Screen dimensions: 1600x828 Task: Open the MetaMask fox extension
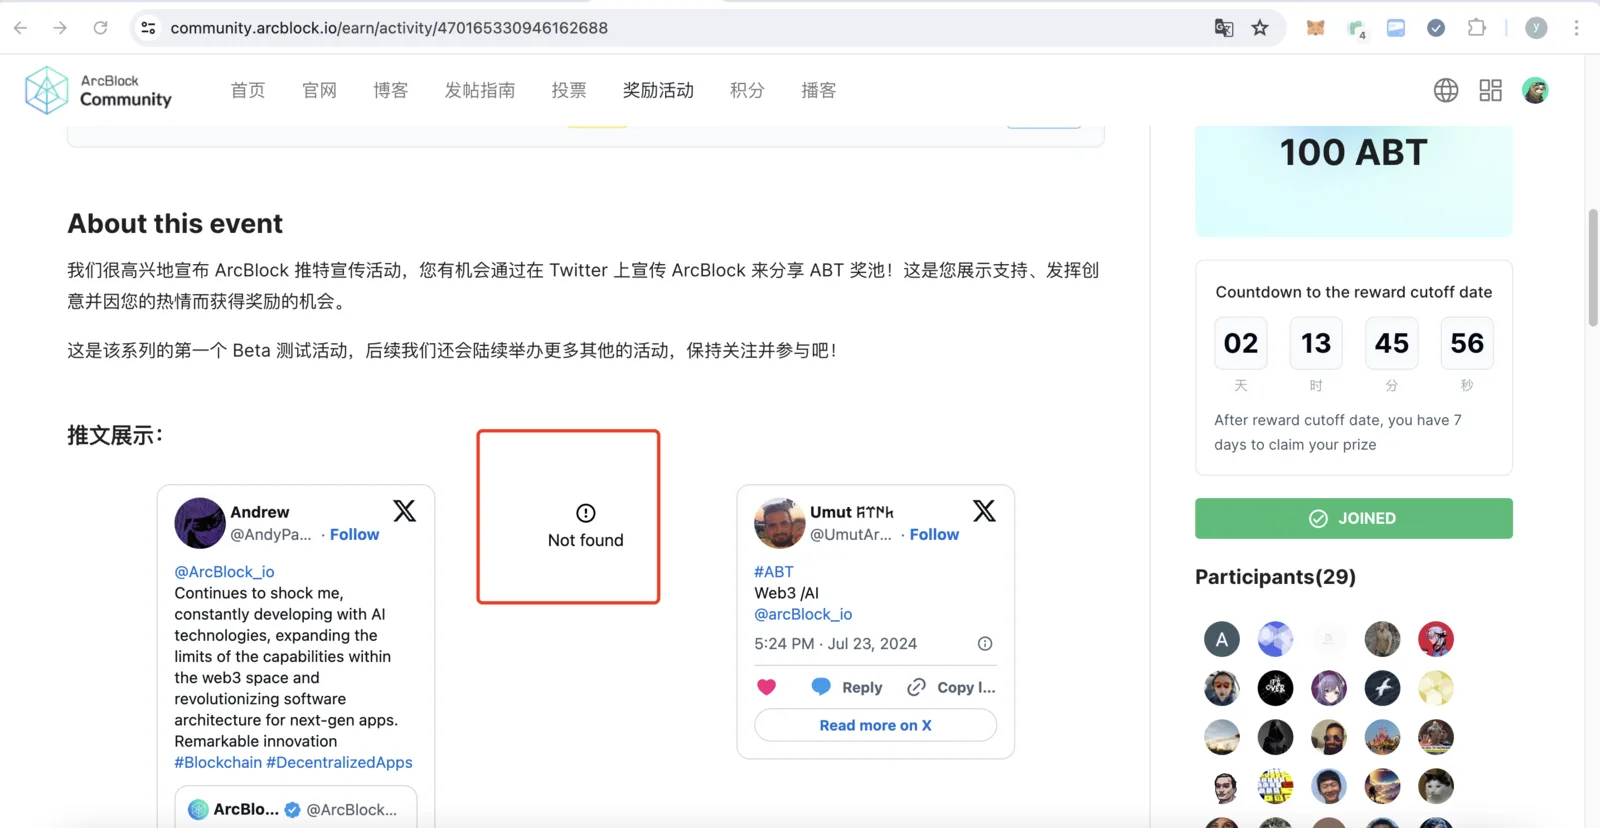coord(1315,28)
